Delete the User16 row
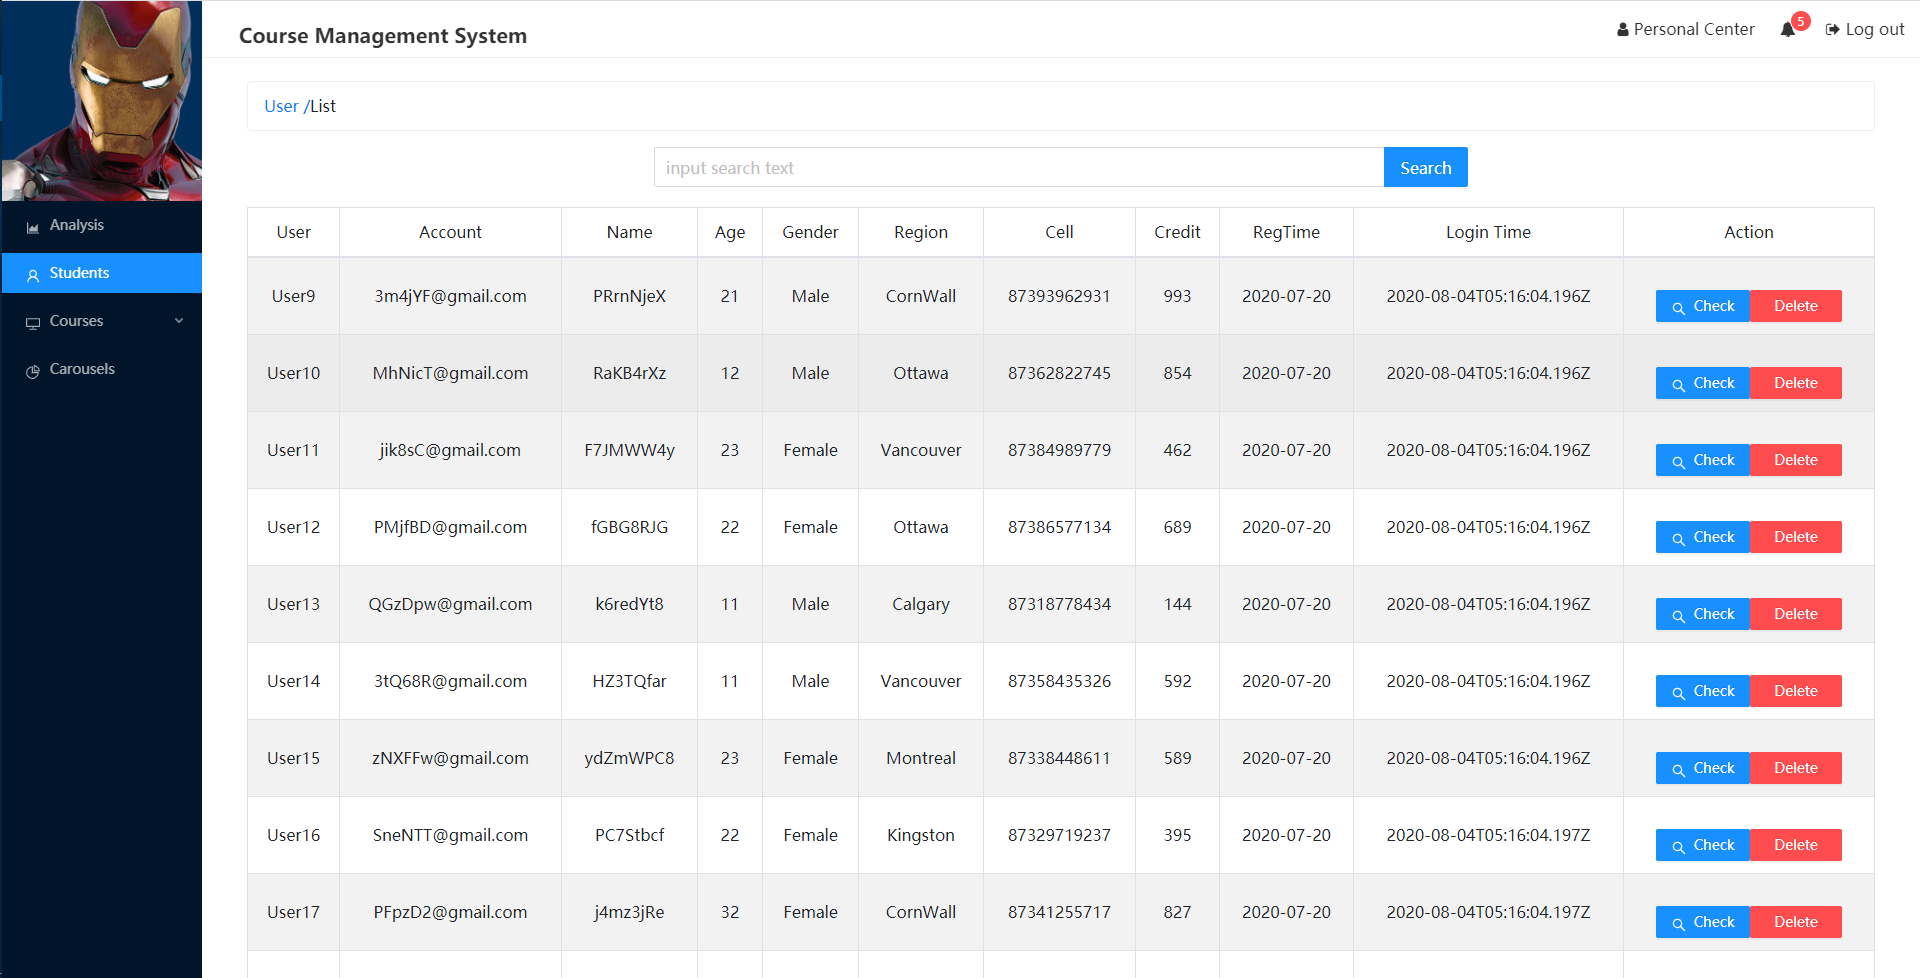Viewport: 1920px width, 978px height. (x=1796, y=845)
